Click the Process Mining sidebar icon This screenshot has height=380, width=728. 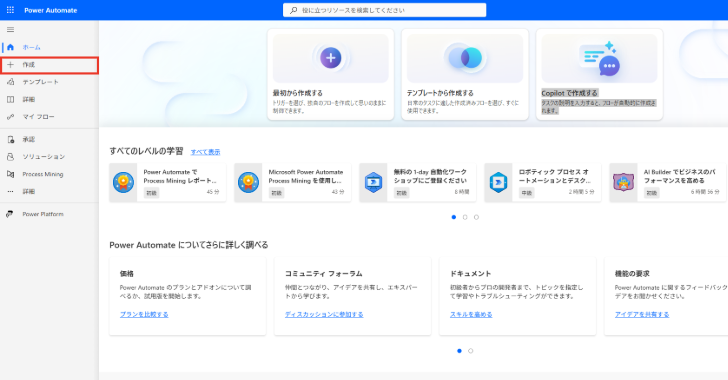tap(10, 174)
